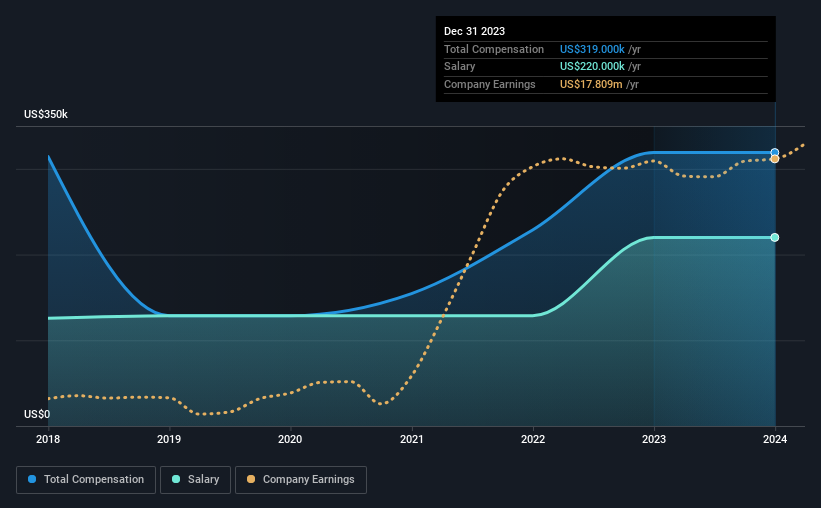Select the 2022 x-axis label
The width and height of the screenshot is (821, 508).
533,439
